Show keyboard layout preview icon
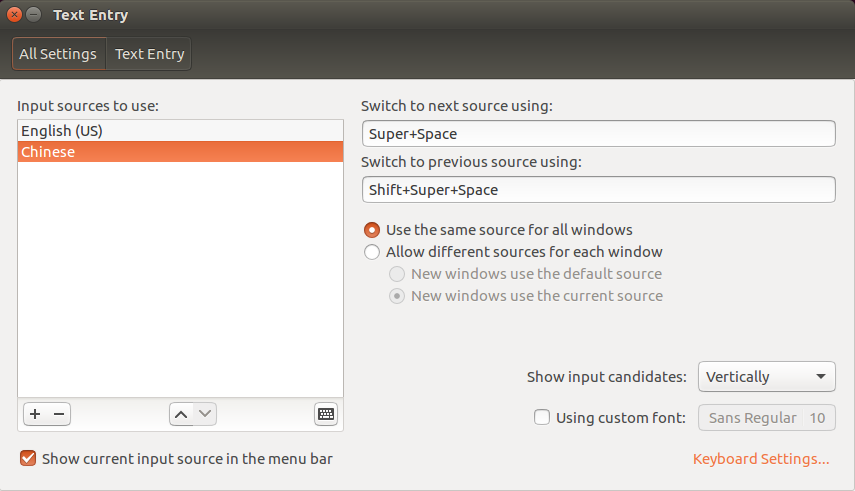The height and width of the screenshot is (491, 855). tap(326, 414)
